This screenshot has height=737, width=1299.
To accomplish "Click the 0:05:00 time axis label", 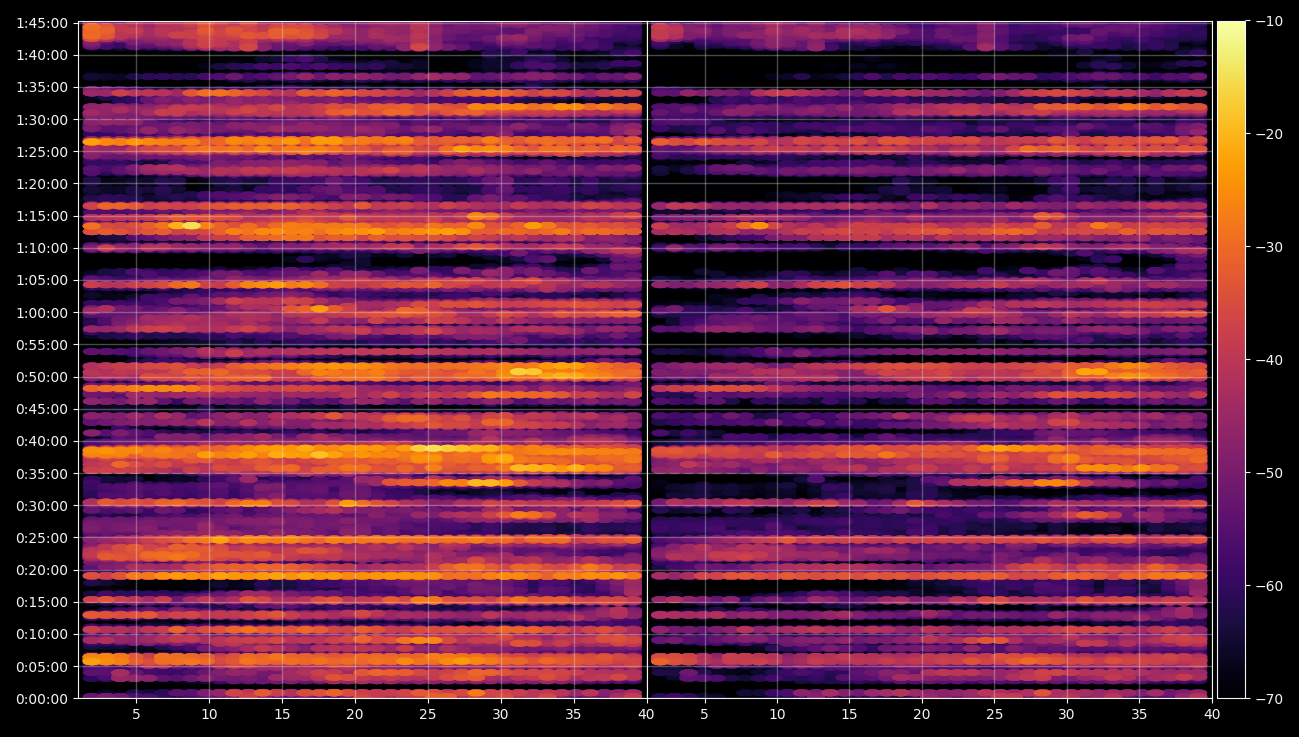I will (42, 666).
